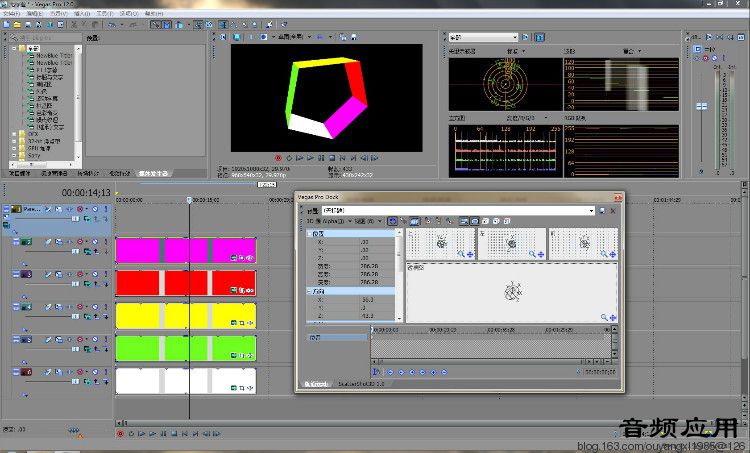Open the scopes type dropdown in Video Scopes
This screenshot has height=453, width=750.
point(515,37)
